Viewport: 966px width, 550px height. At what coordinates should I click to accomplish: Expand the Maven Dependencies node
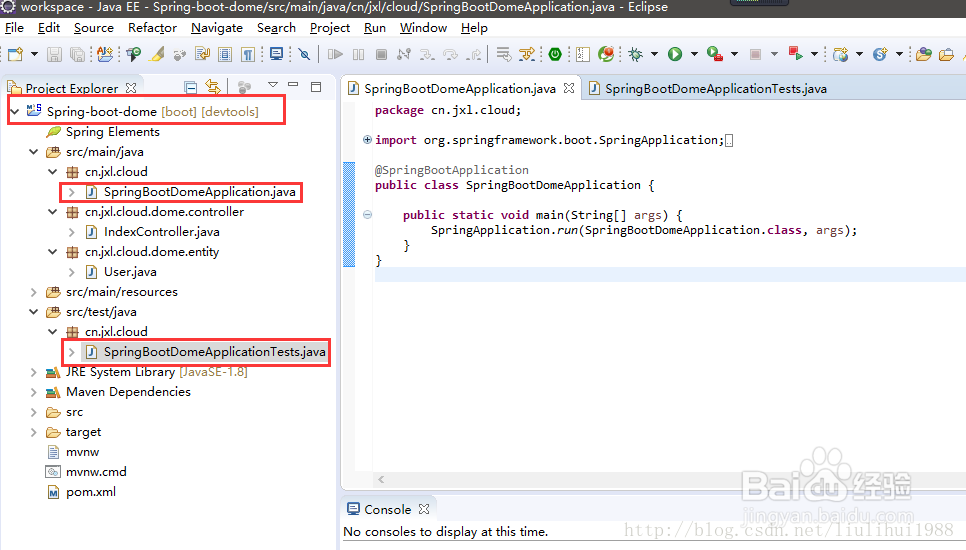pyautogui.click(x=34, y=392)
